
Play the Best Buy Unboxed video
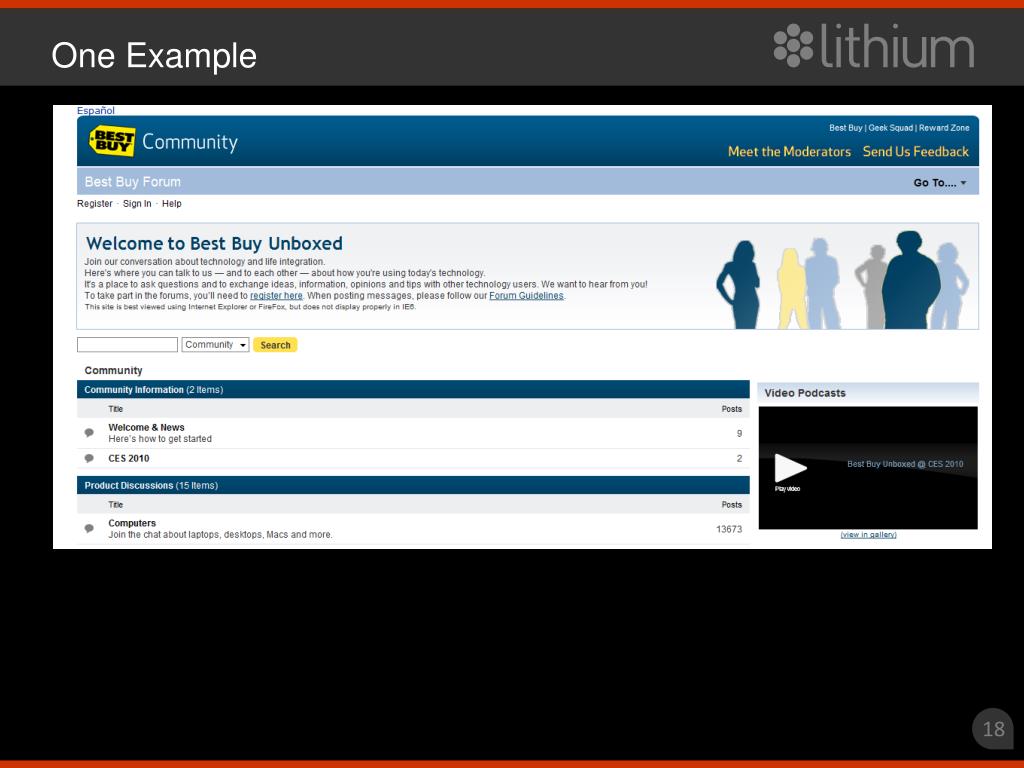coord(790,467)
